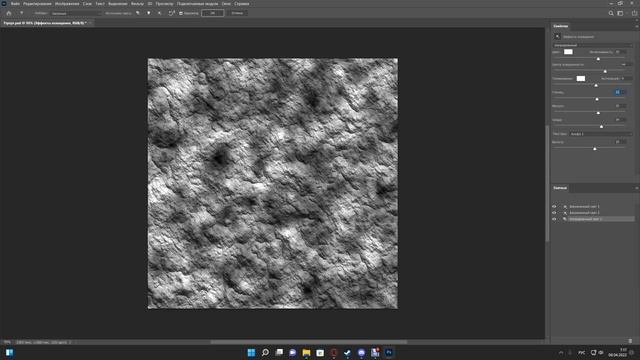This screenshot has height=360, width=640.
Task: Open Widgets button on taskbar
Action: tap(9, 352)
